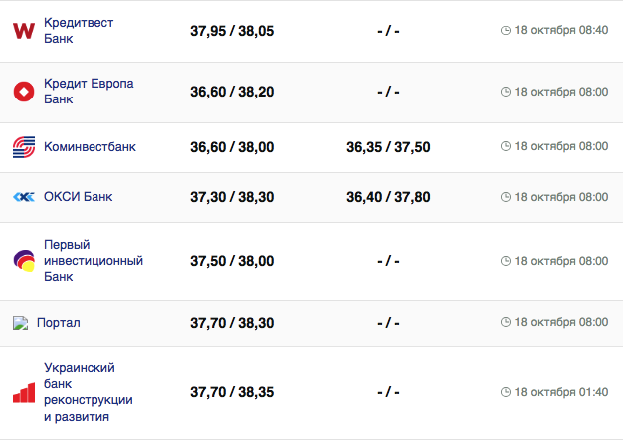Click the 37,70 / 38,35 rate
Screen dimensions: 625x442
pyautogui.click(x=232, y=392)
